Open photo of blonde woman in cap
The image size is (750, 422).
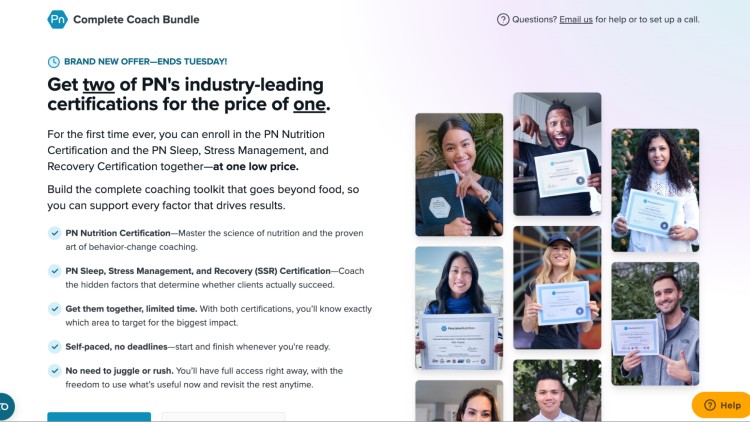(x=557, y=288)
